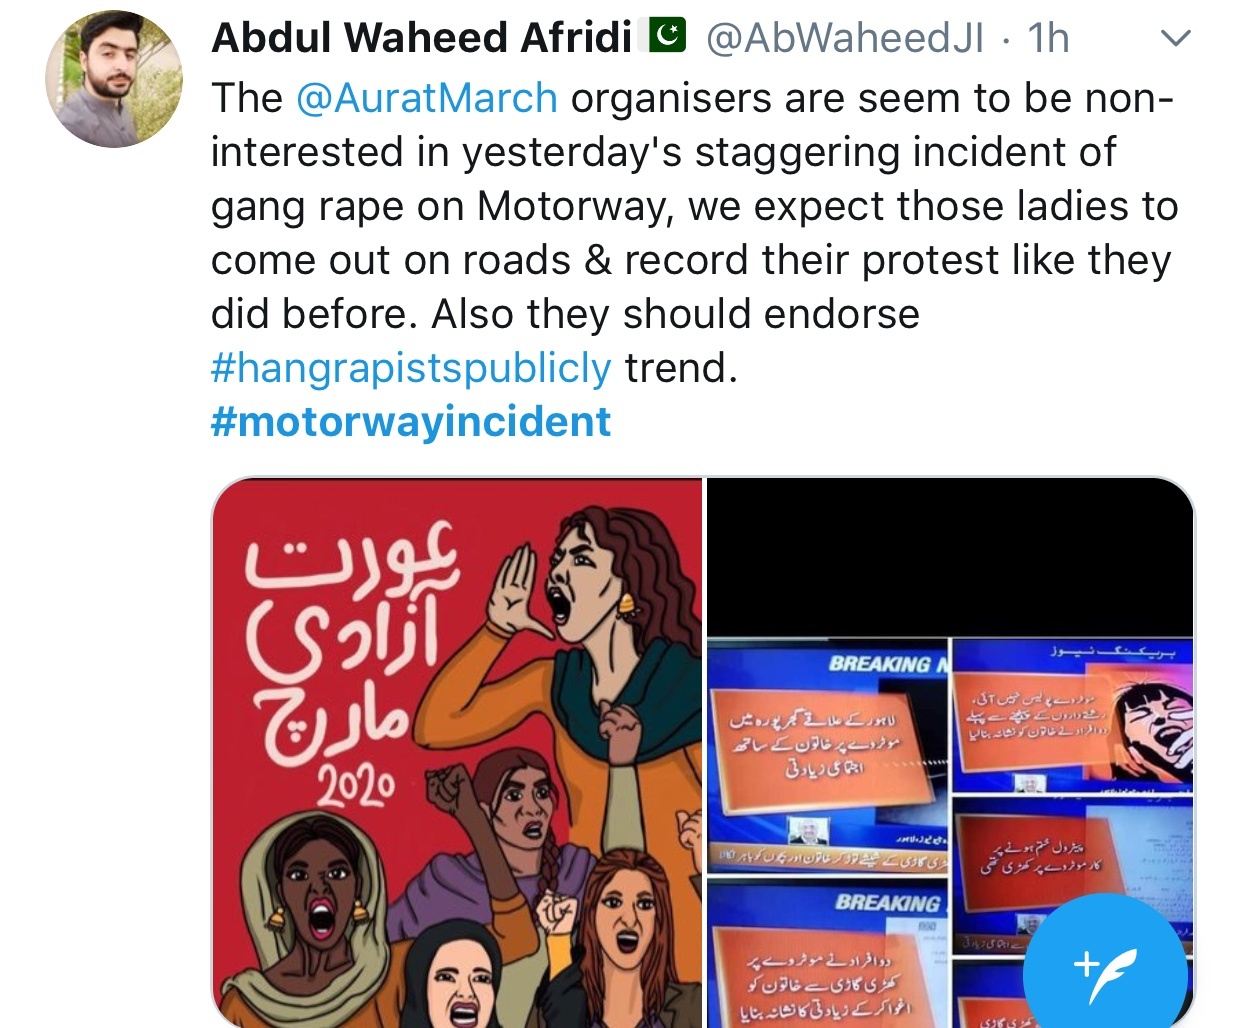Viewport: 1242px width, 1028px height.
Task: Open the @AuratMarch mention
Action: [426, 98]
